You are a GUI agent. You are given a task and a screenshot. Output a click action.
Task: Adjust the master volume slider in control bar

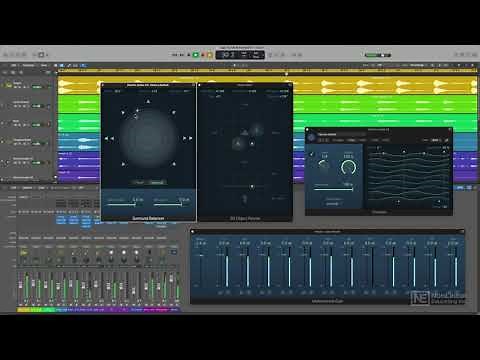(377, 55)
